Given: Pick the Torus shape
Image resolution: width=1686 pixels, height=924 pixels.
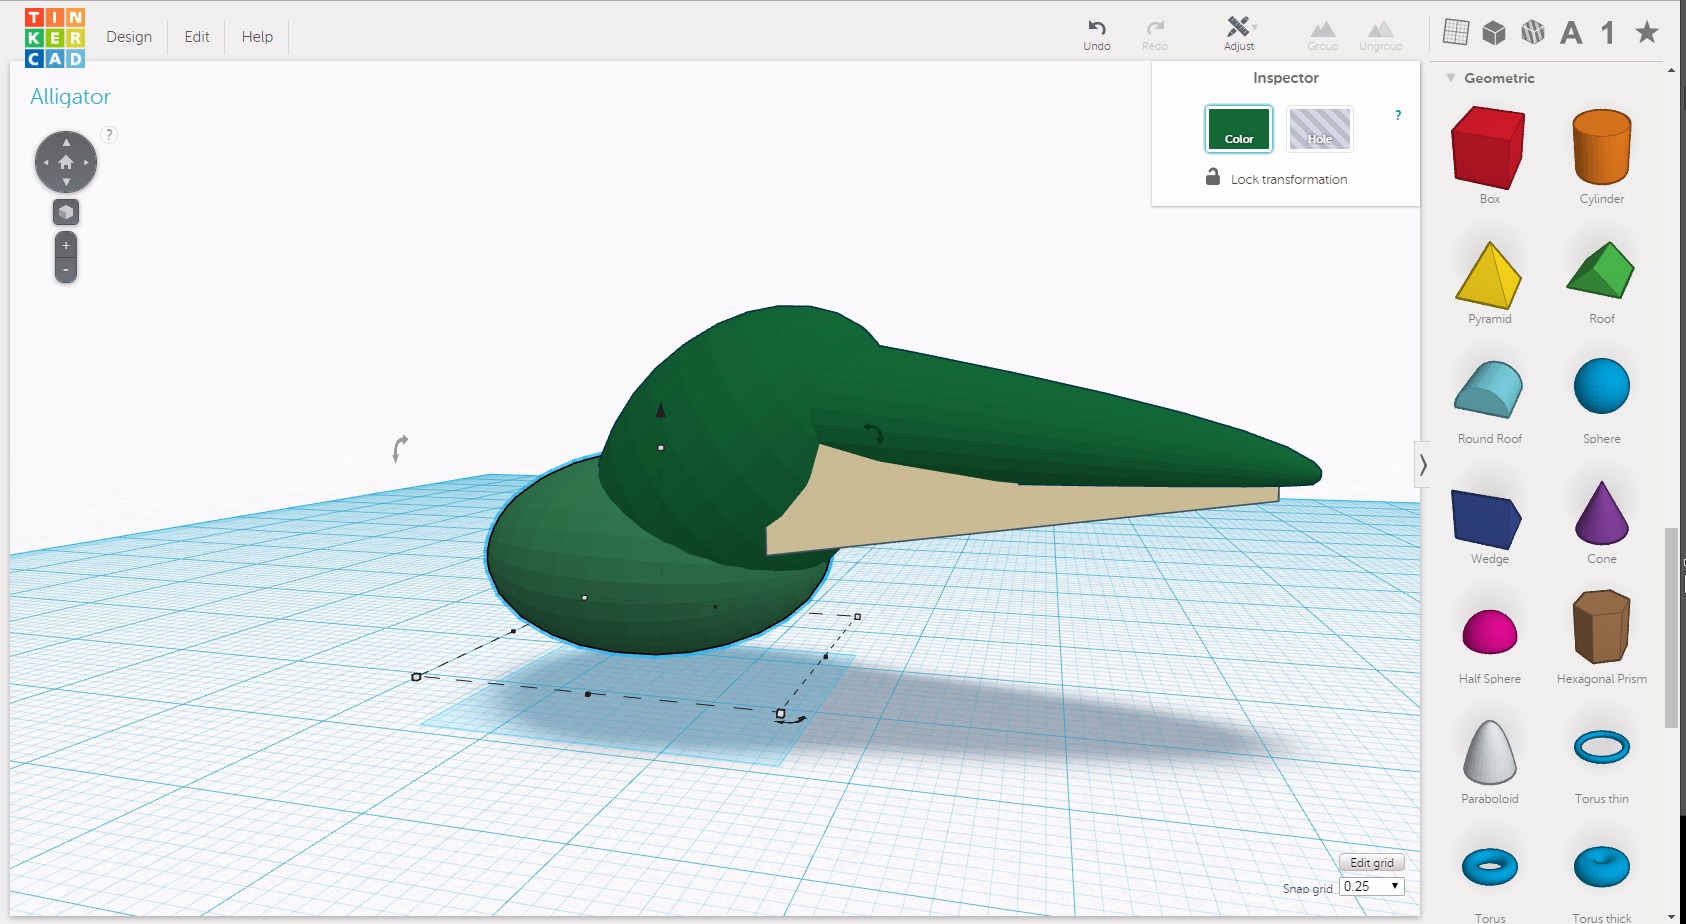Looking at the screenshot, I should (1490, 866).
